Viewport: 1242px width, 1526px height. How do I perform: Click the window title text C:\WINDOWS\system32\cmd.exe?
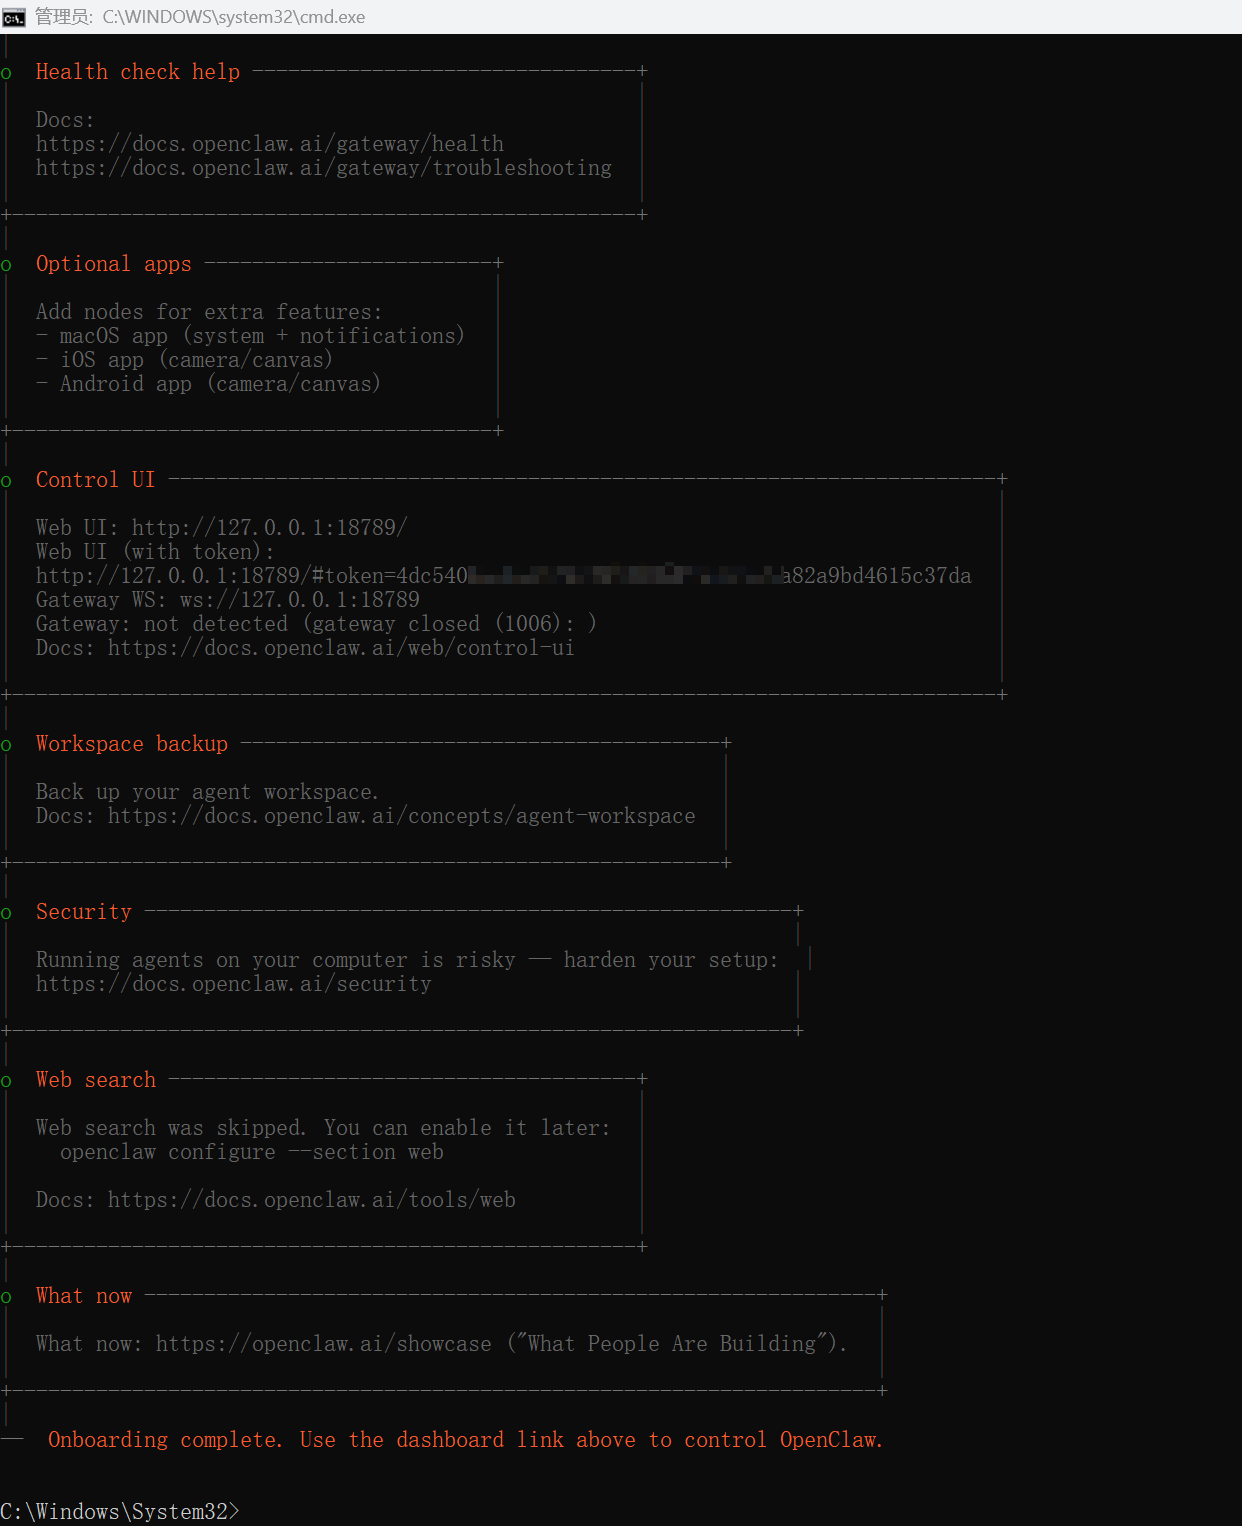point(233,17)
